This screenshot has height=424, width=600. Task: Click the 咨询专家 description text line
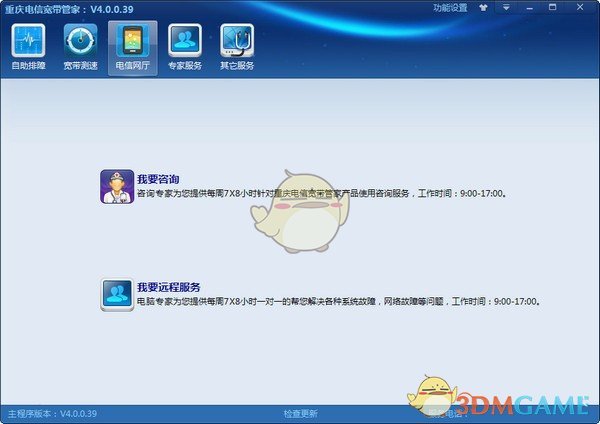[x=322, y=194]
